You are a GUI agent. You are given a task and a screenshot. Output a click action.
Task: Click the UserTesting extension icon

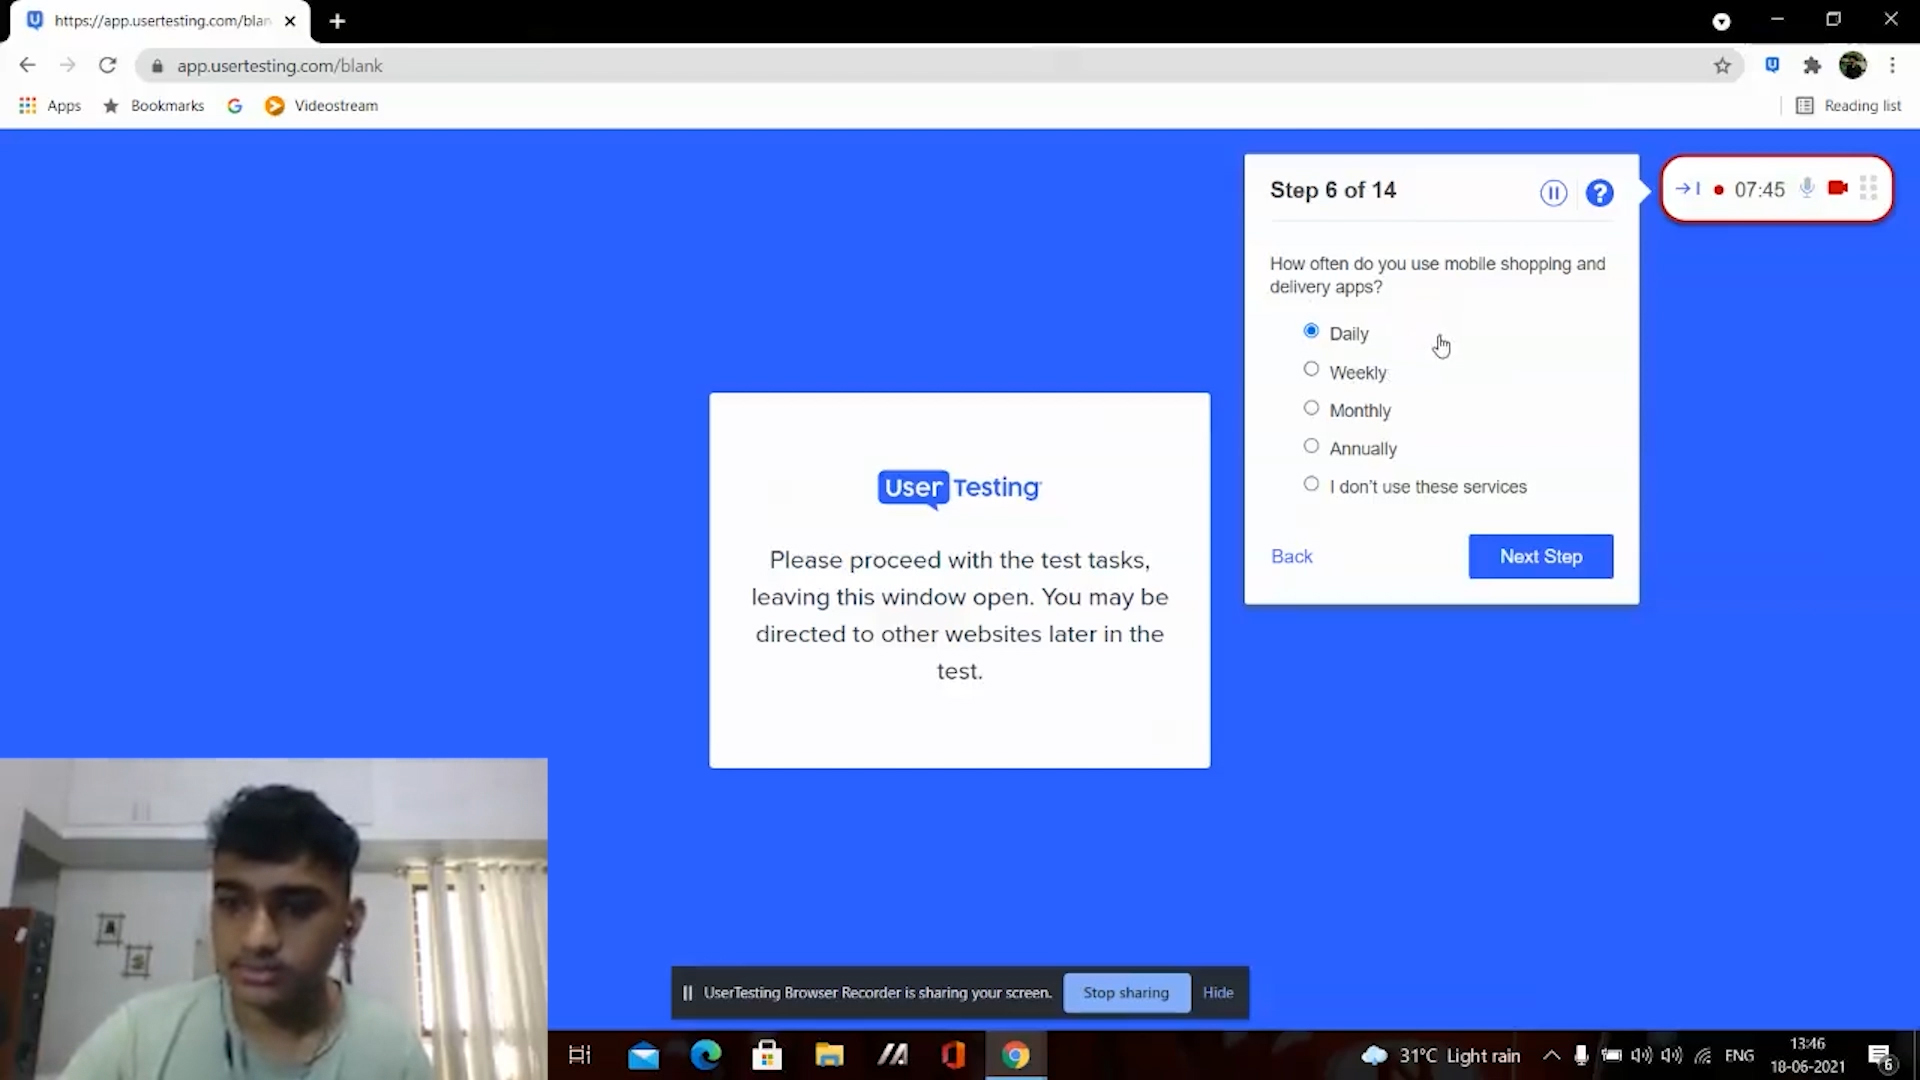[x=1772, y=66]
